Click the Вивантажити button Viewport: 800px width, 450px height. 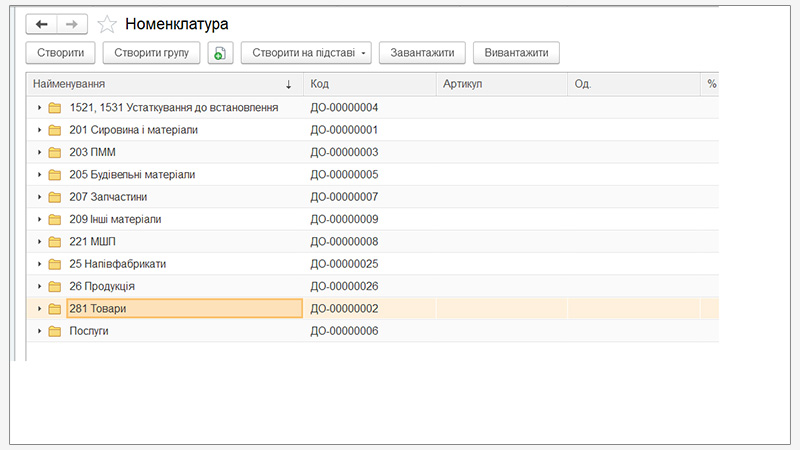point(516,53)
